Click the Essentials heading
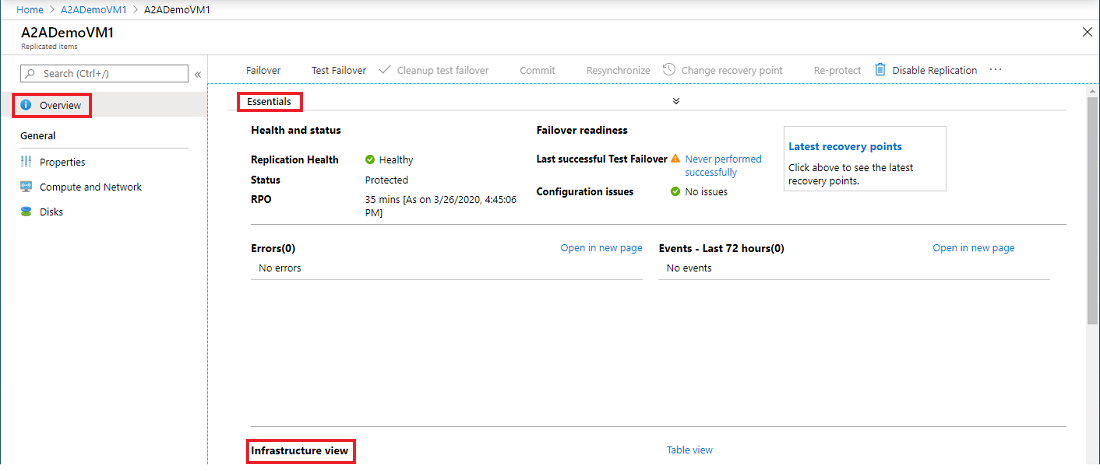This screenshot has height=471, width=1100. click(x=269, y=102)
